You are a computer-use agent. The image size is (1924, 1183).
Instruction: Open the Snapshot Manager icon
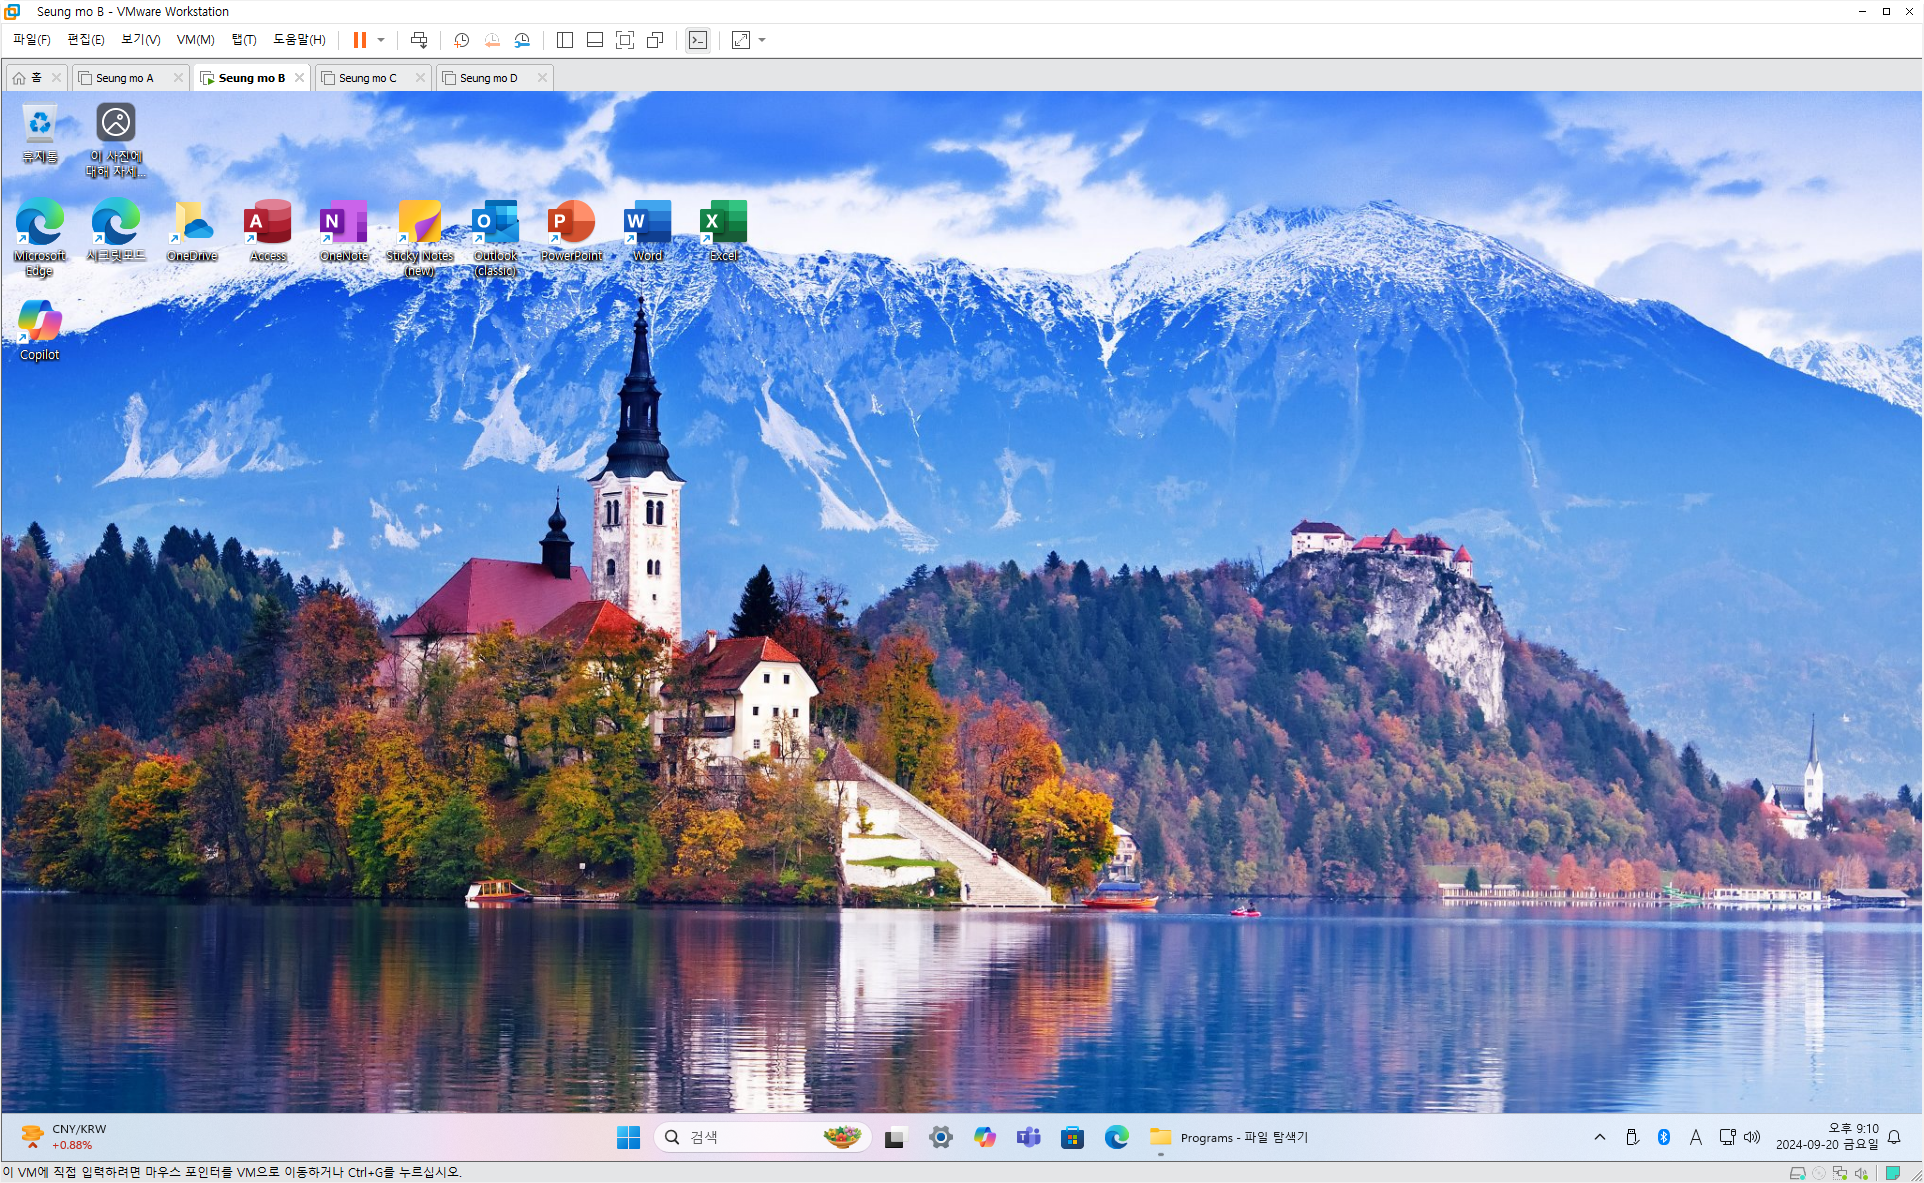(x=522, y=40)
